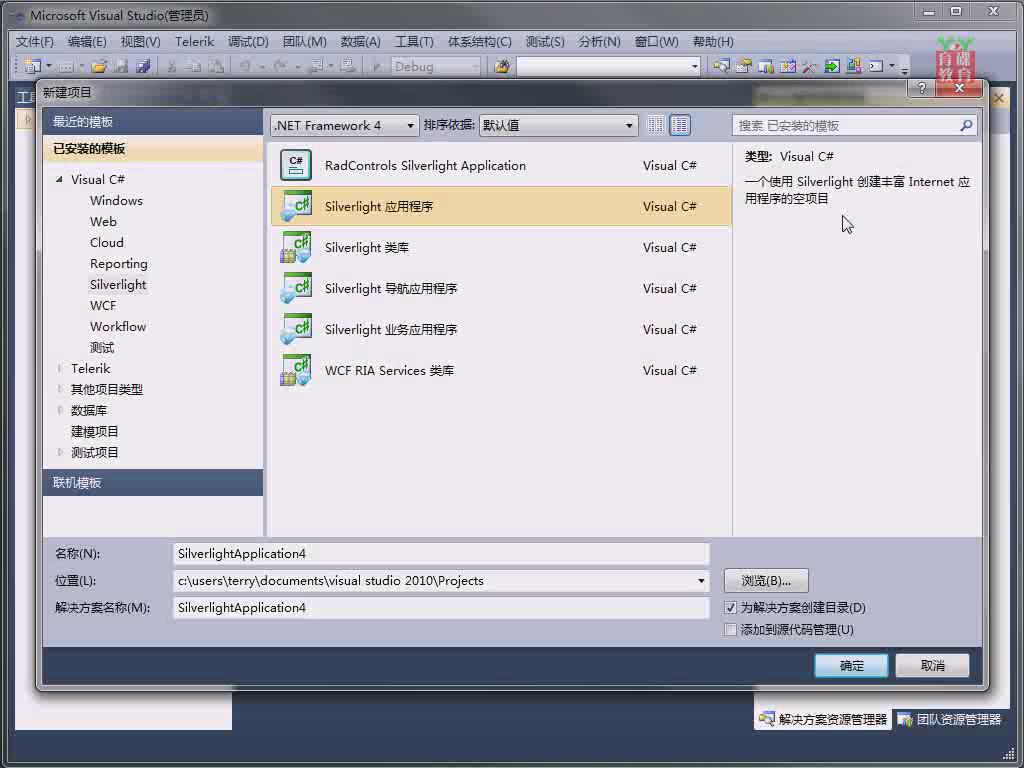
Task: Select the Silverlight tree item
Action: click(118, 285)
